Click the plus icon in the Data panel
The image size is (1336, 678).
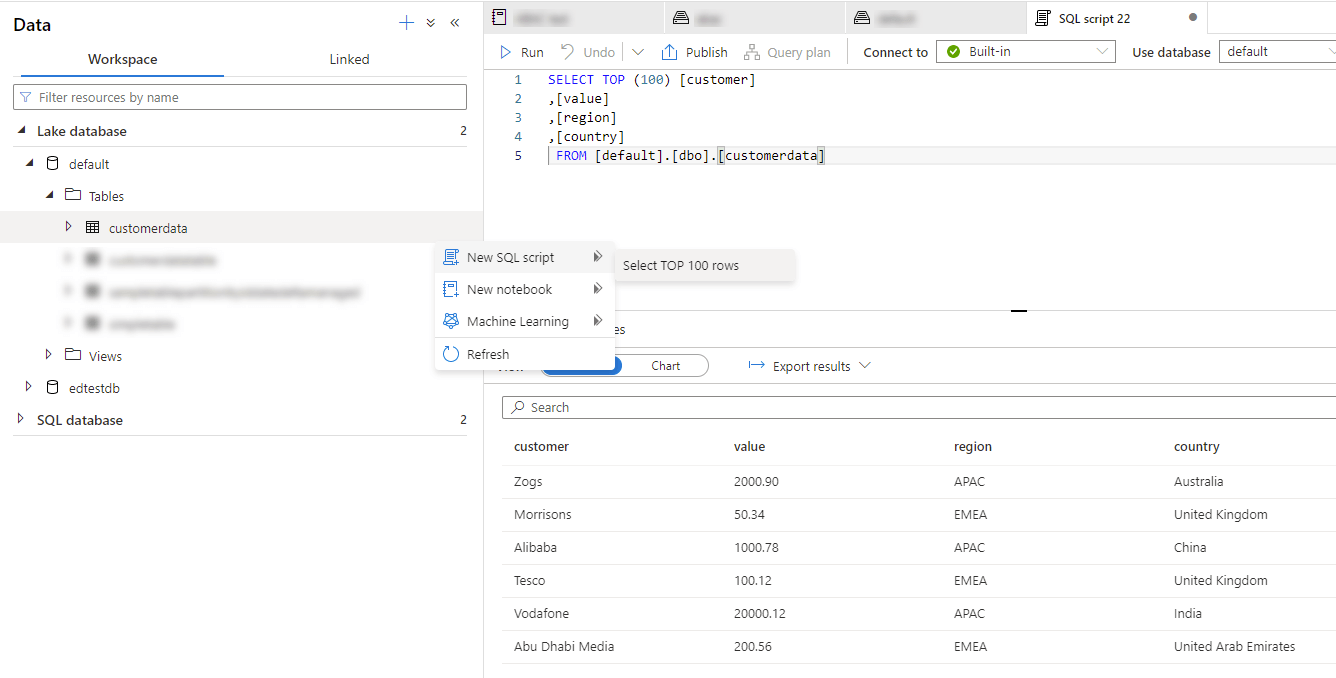pos(406,22)
